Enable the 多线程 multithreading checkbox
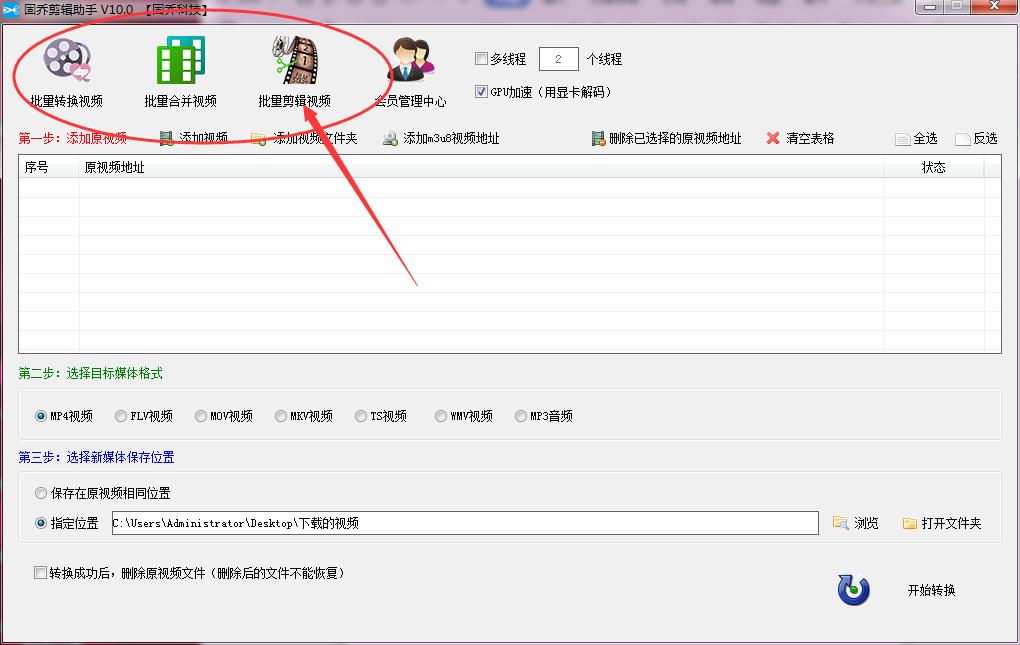Viewport: 1020px width, 645px height. [x=481, y=58]
